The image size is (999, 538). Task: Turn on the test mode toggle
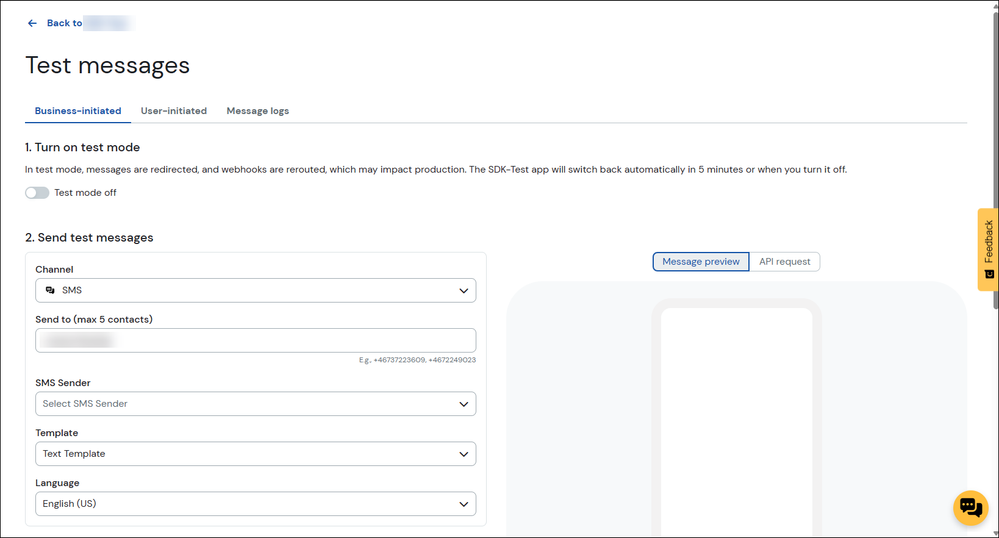click(37, 193)
